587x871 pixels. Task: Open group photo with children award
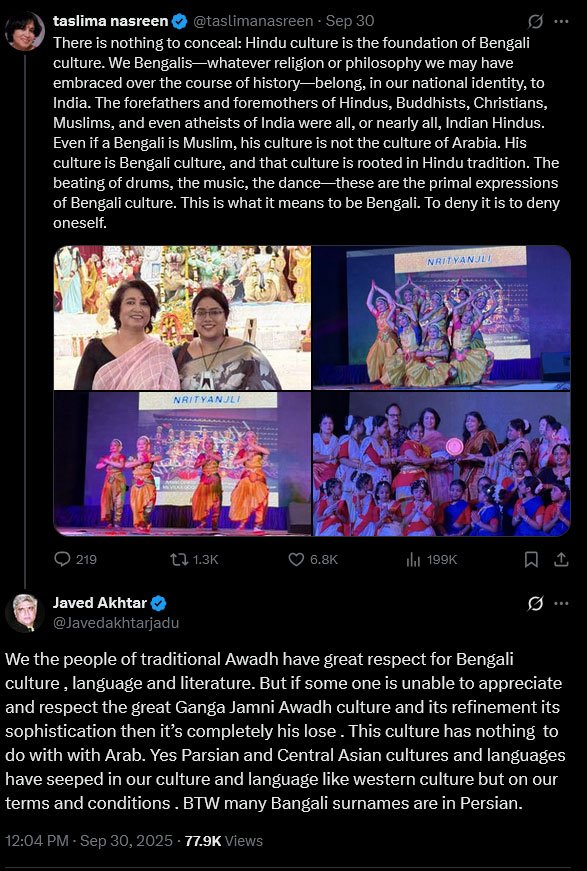tap(441, 464)
